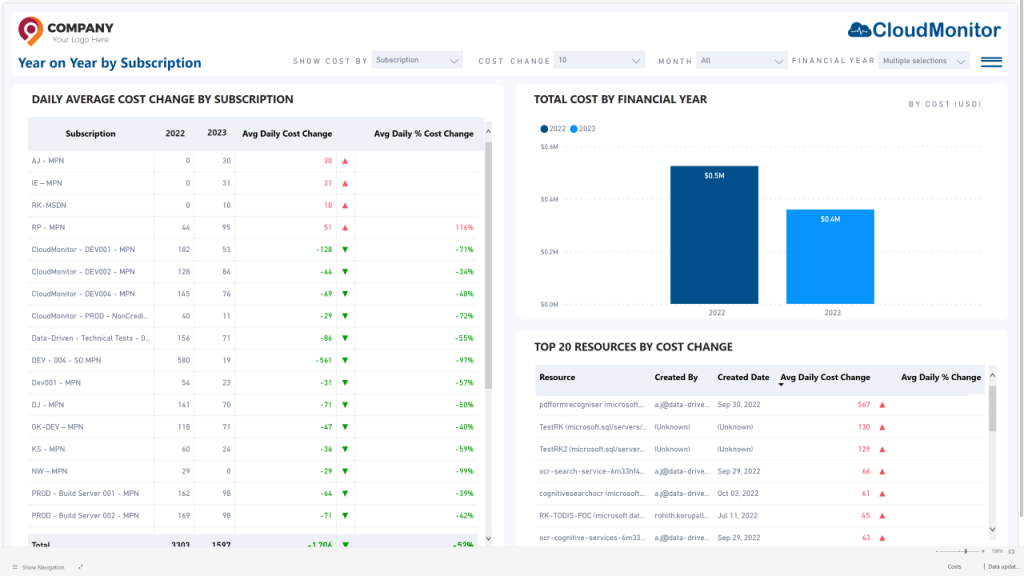
Task: Click green down arrow for CloudMonitor - DEV001 - MPN
Action: (345, 249)
